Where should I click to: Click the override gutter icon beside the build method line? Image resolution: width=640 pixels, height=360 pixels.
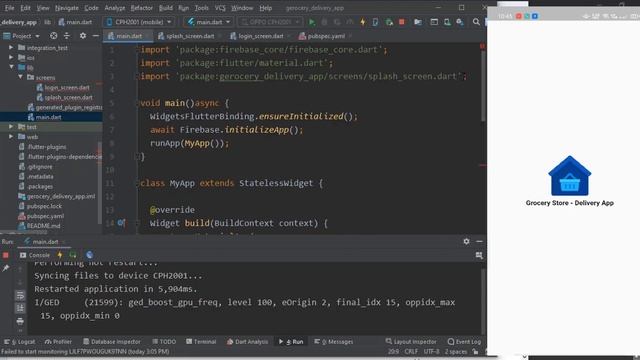click(x=121, y=223)
